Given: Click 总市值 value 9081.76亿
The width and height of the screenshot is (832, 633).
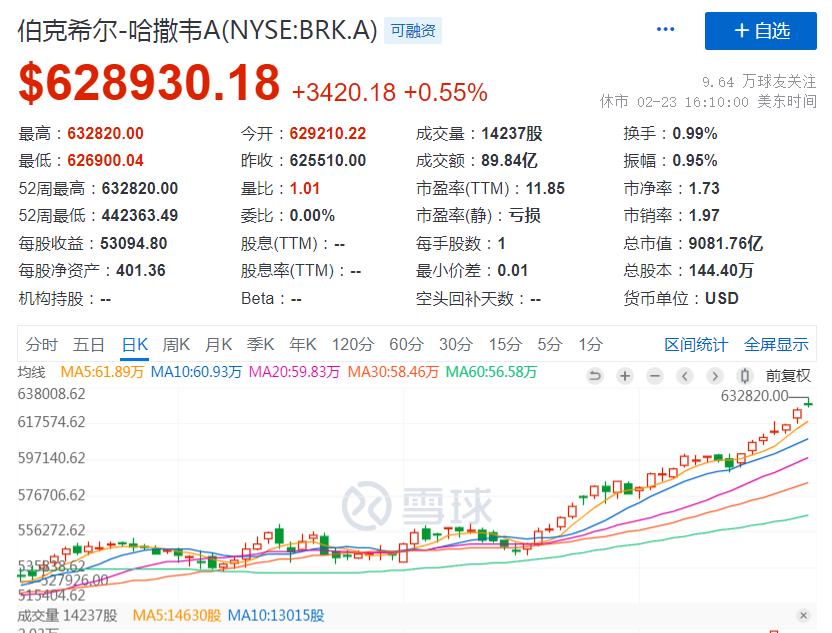Looking at the screenshot, I should pos(726,243).
